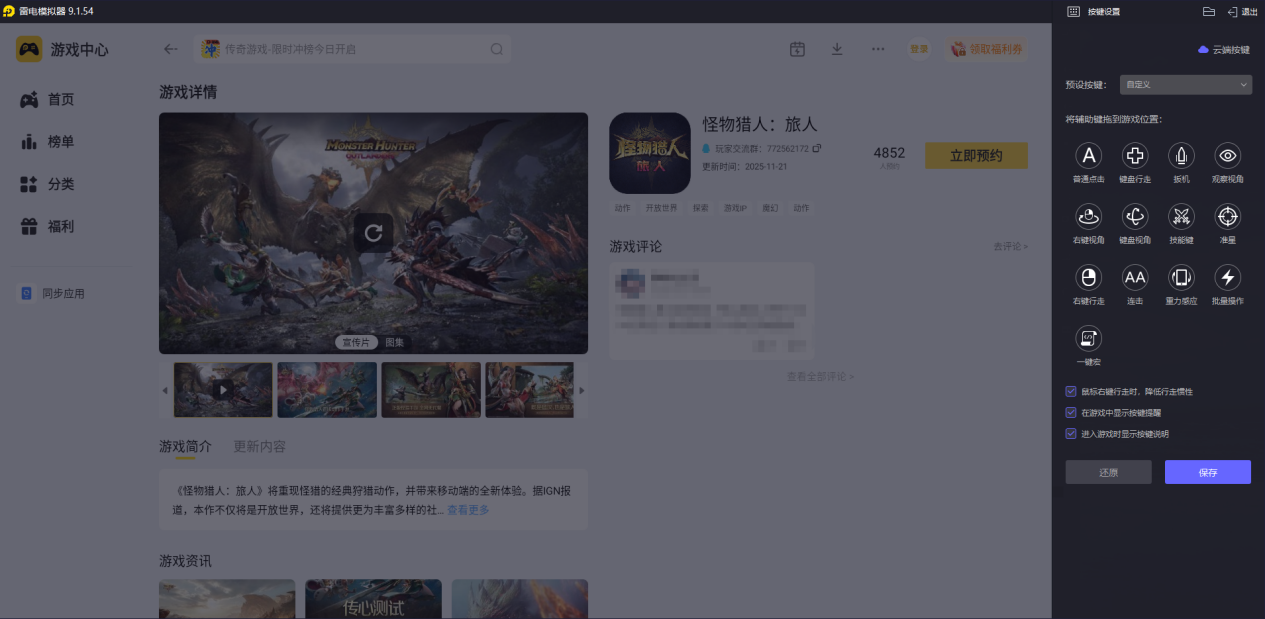This screenshot has width=1265, height=619.
Task: Select the 技能键 crossed swords icon
Action: (x=1181, y=216)
